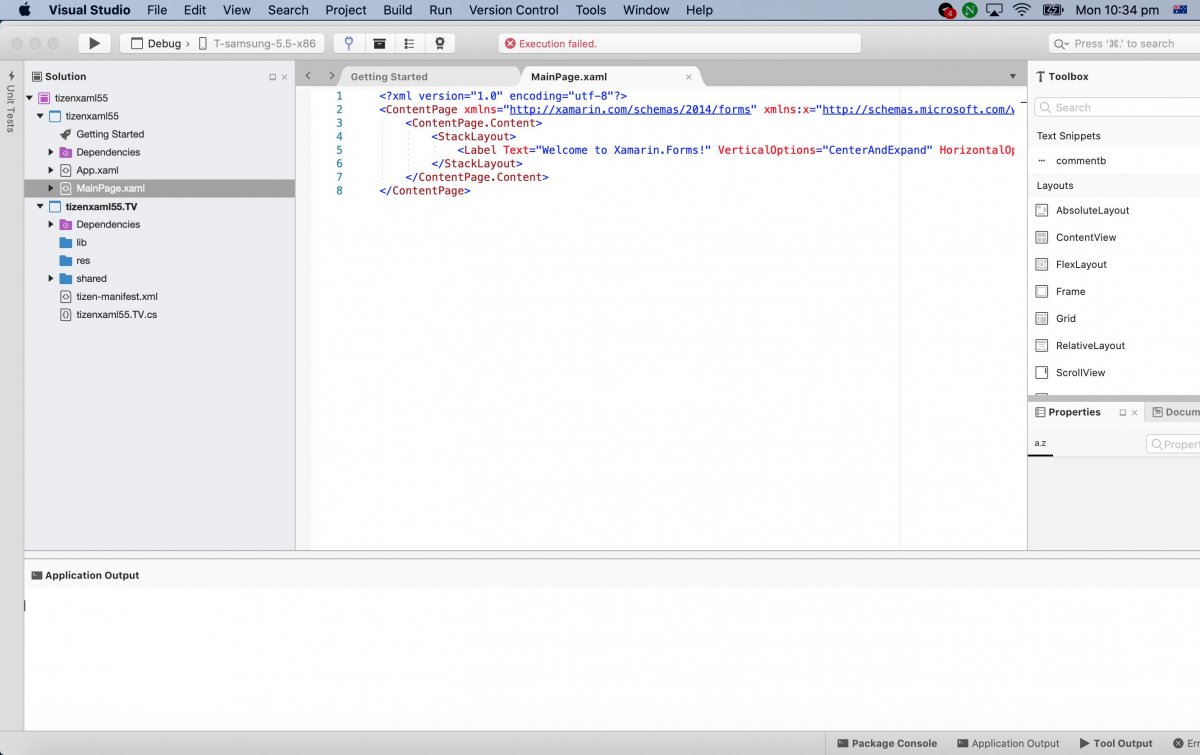Open tizen-manifest.xml in solution tree

coord(116,297)
